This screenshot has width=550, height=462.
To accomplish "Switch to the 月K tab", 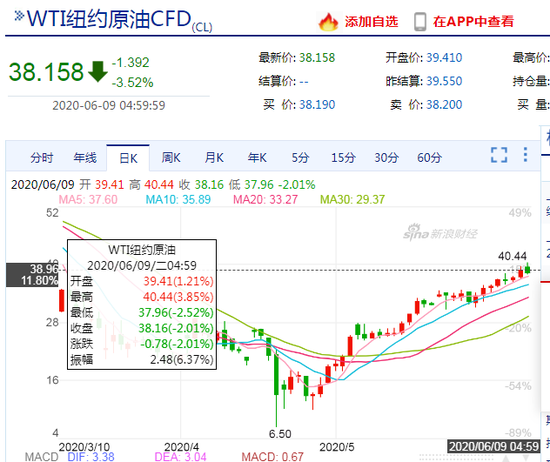I will 214,158.
